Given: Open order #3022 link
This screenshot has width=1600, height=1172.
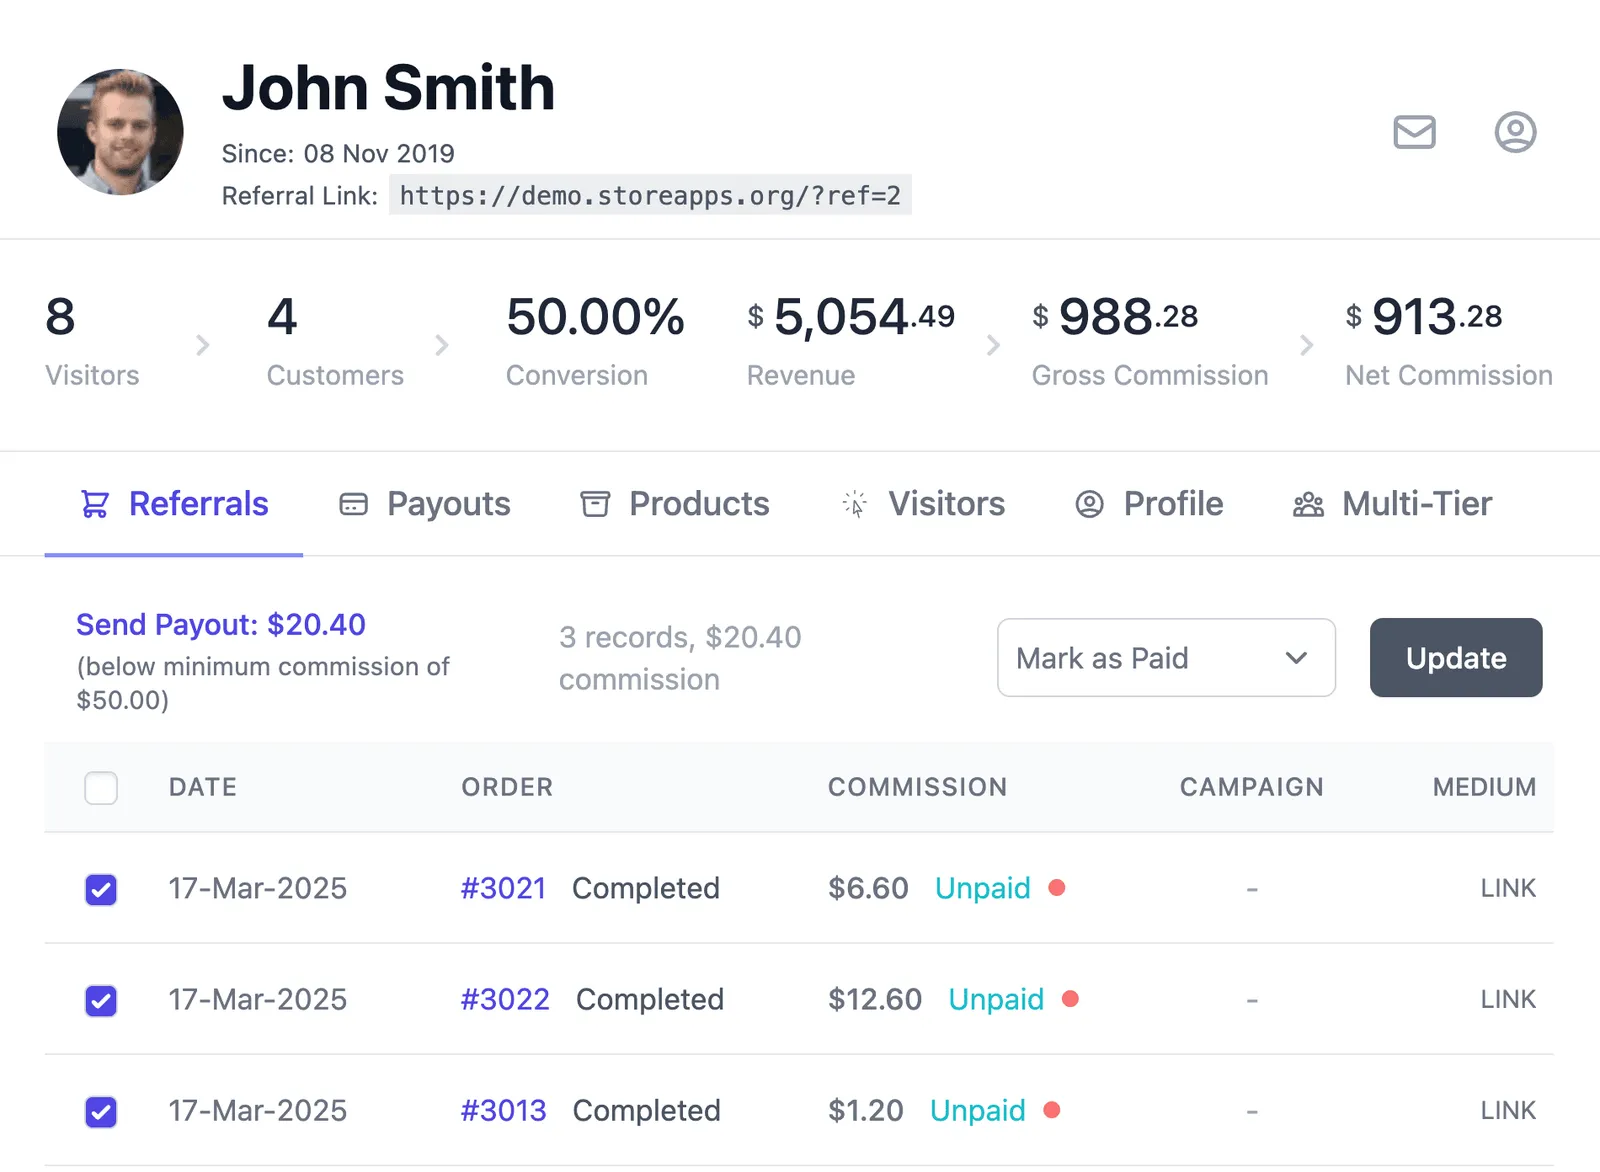Looking at the screenshot, I should 505,999.
